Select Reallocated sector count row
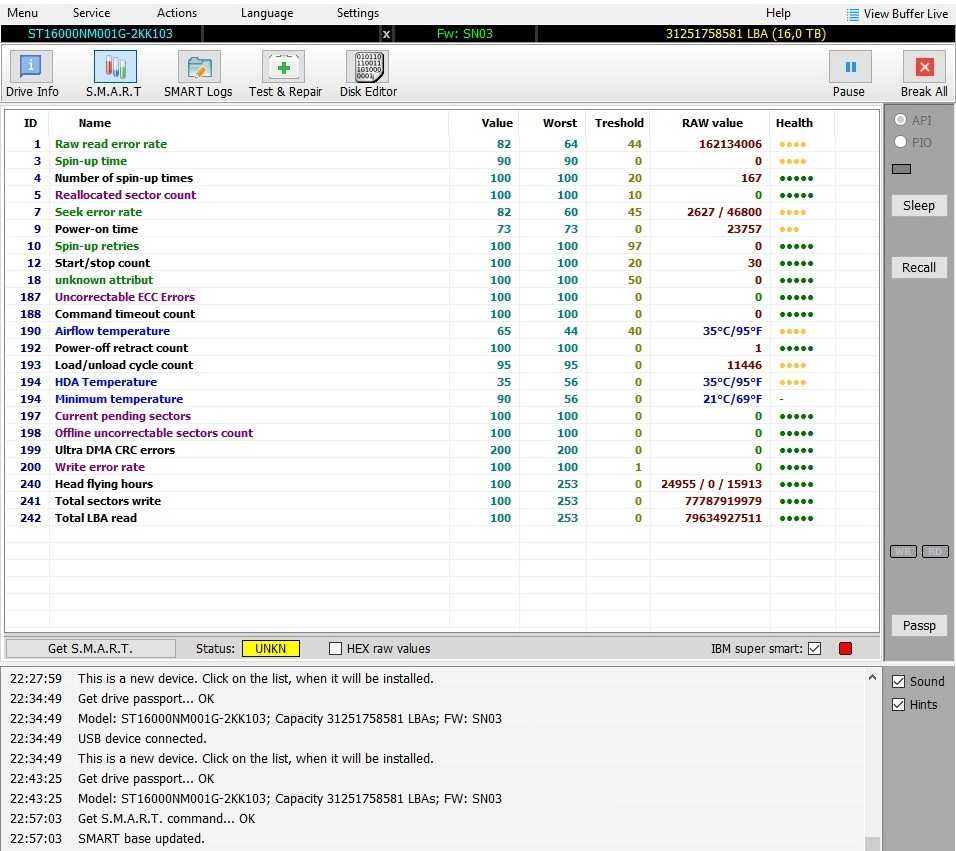Screen dimensions: 956x851 [442, 195]
